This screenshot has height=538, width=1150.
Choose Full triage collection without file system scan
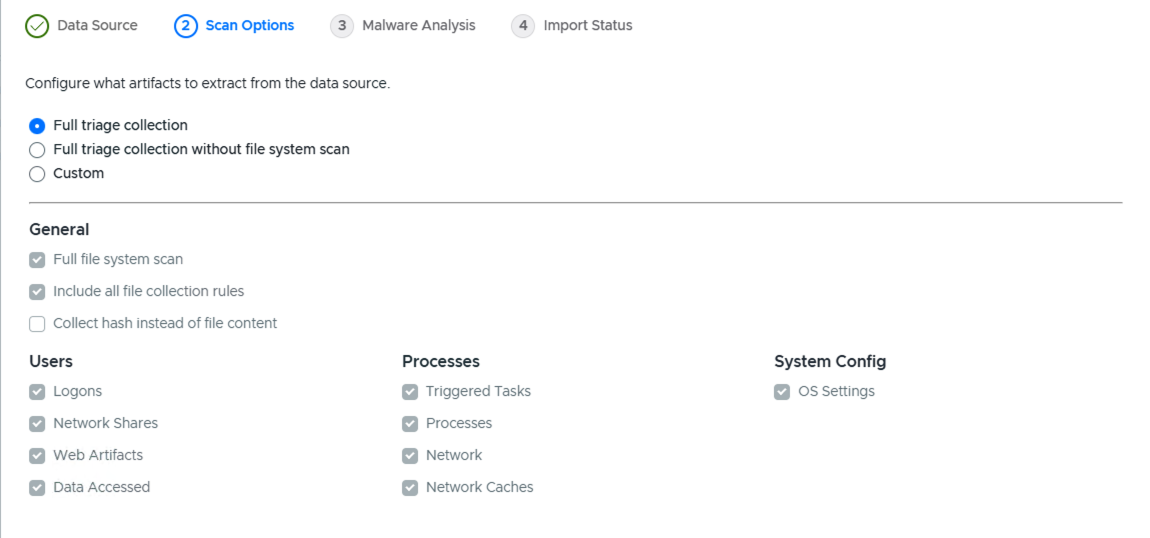pos(37,150)
